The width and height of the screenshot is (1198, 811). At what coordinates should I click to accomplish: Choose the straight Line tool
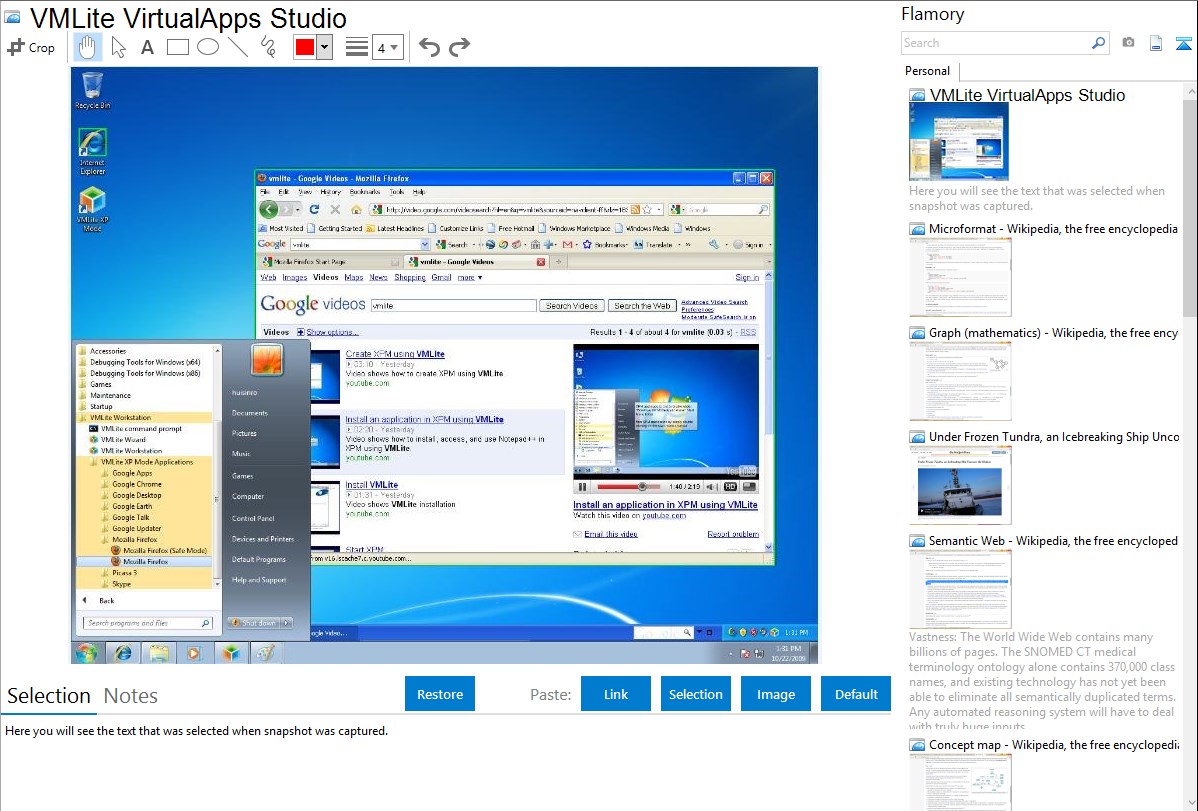tap(238, 47)
